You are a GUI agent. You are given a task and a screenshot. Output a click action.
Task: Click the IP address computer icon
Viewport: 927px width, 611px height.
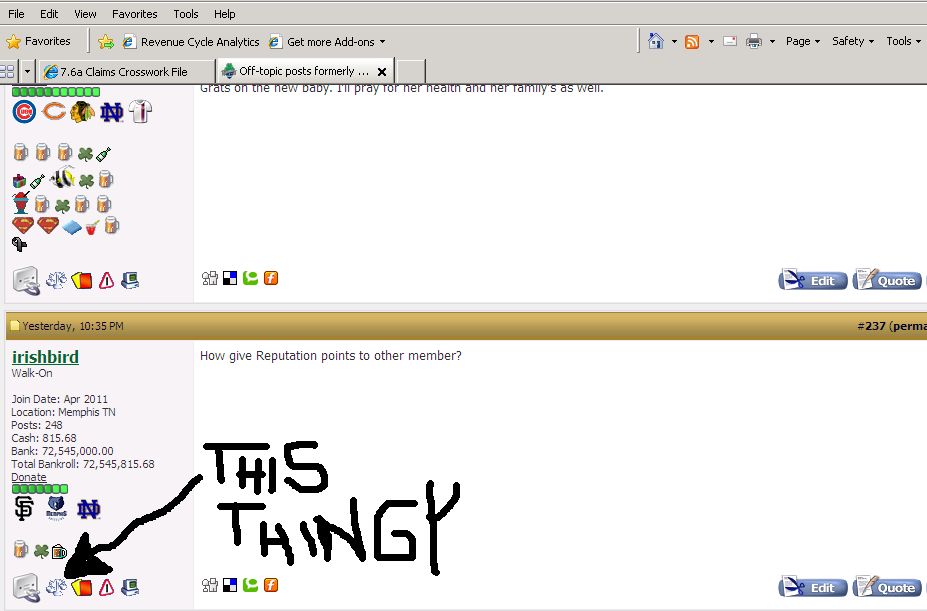129,588
